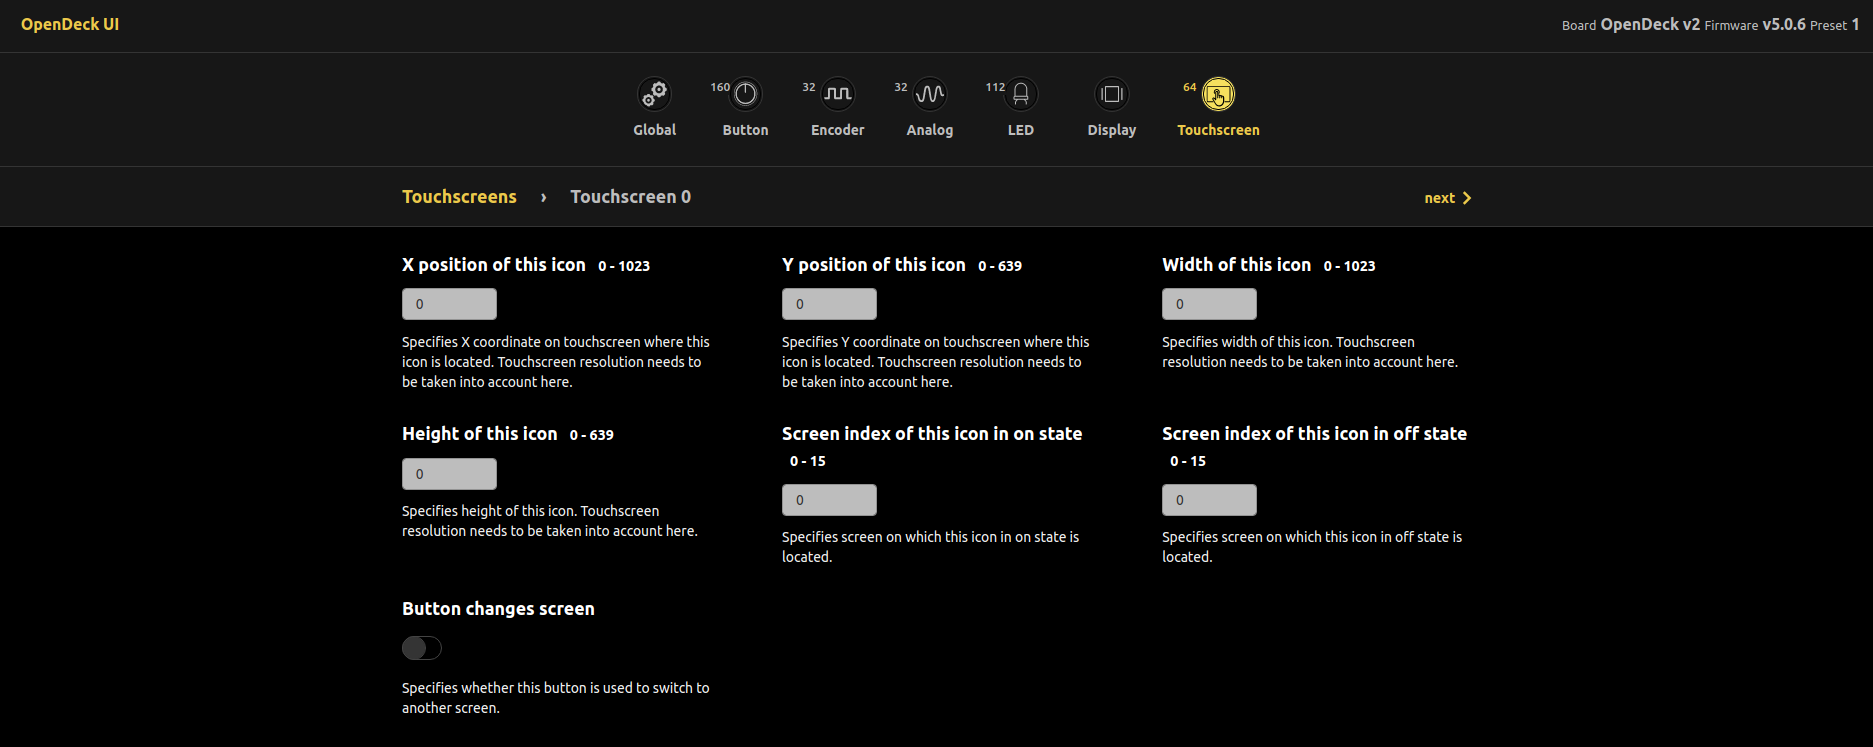The image size is (1873, 747).
Task: Open the Analog sine-wave icon
Action: 930,94
